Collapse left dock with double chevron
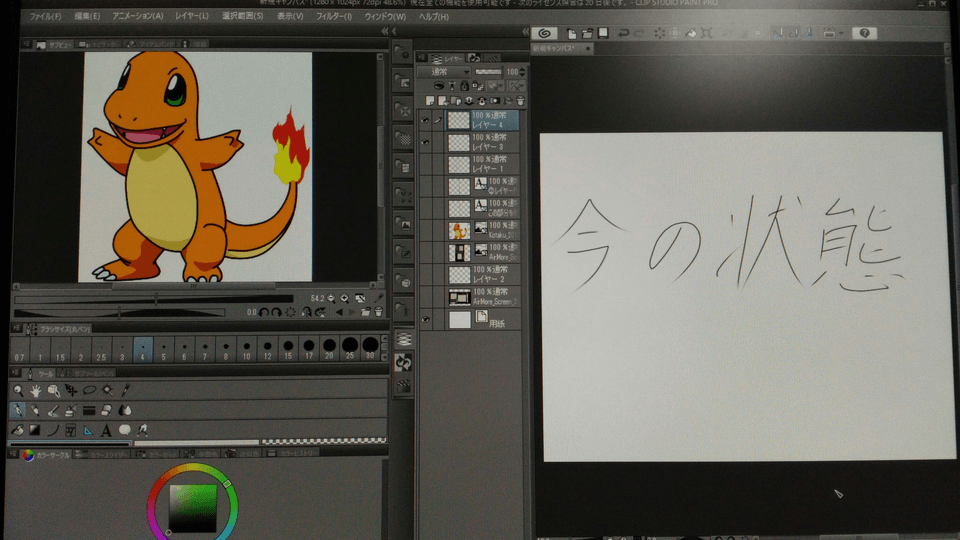 pyautogui.click(x=384, y=31)
